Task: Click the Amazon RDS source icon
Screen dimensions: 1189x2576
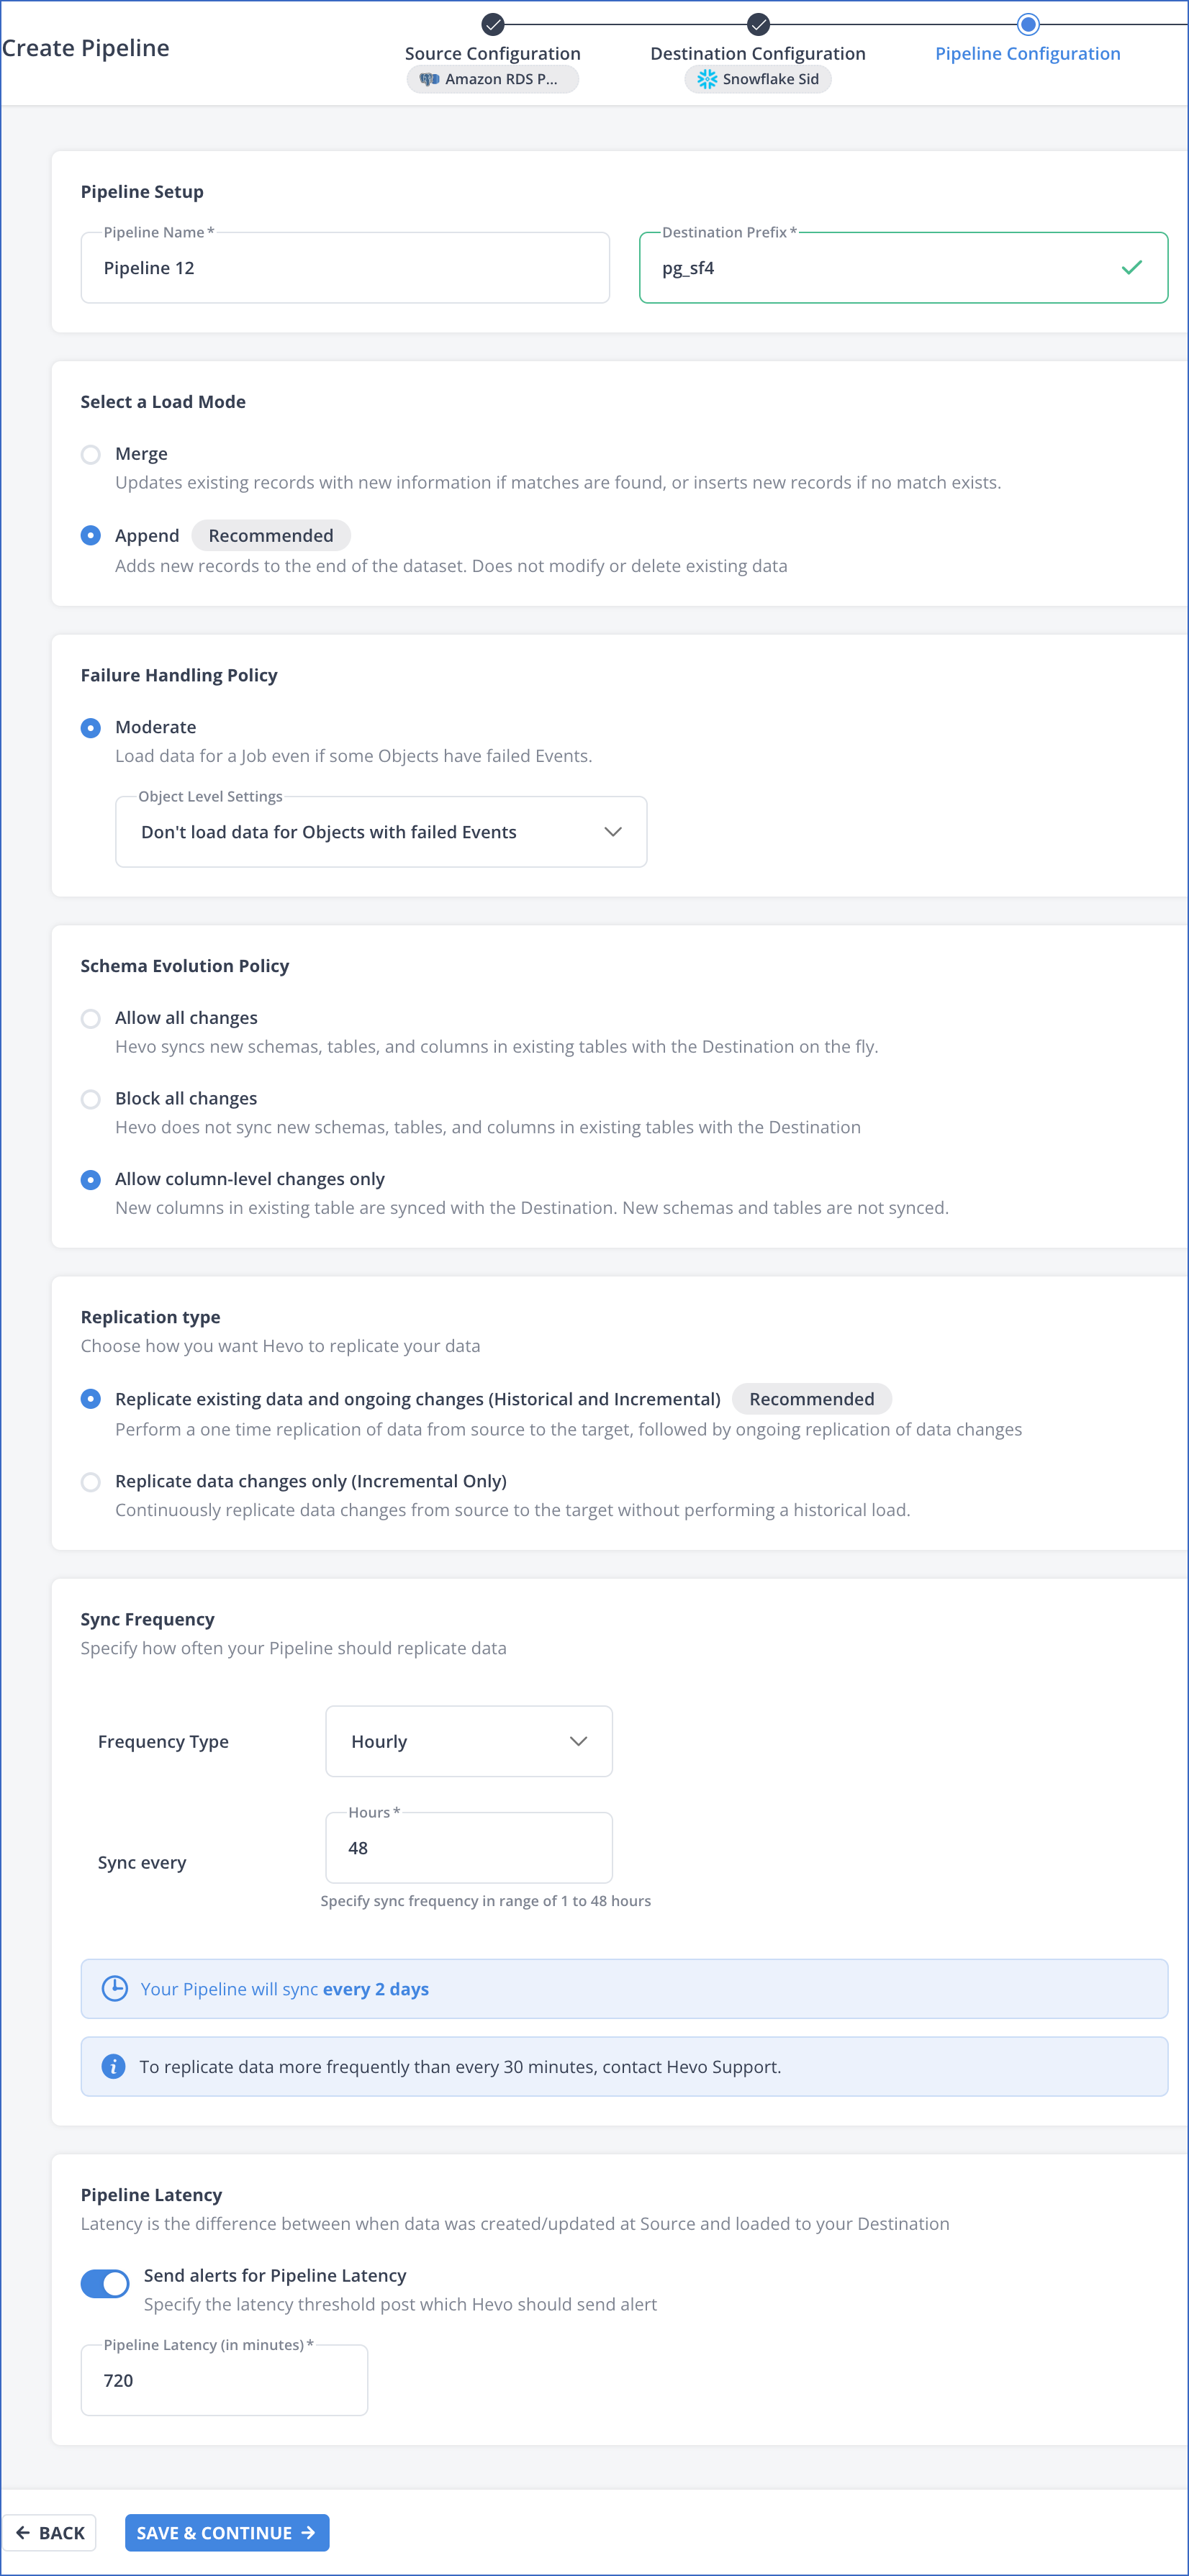Action: [x=430, y=79]
